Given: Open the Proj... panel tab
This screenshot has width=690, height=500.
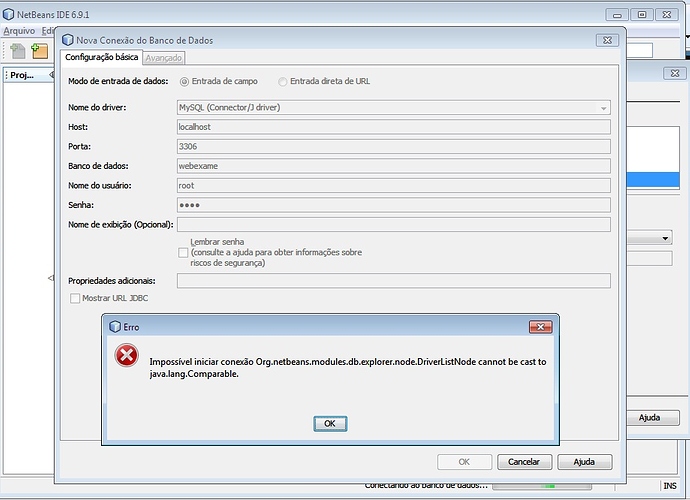Looking at the screenshot, I should point(22,75).
